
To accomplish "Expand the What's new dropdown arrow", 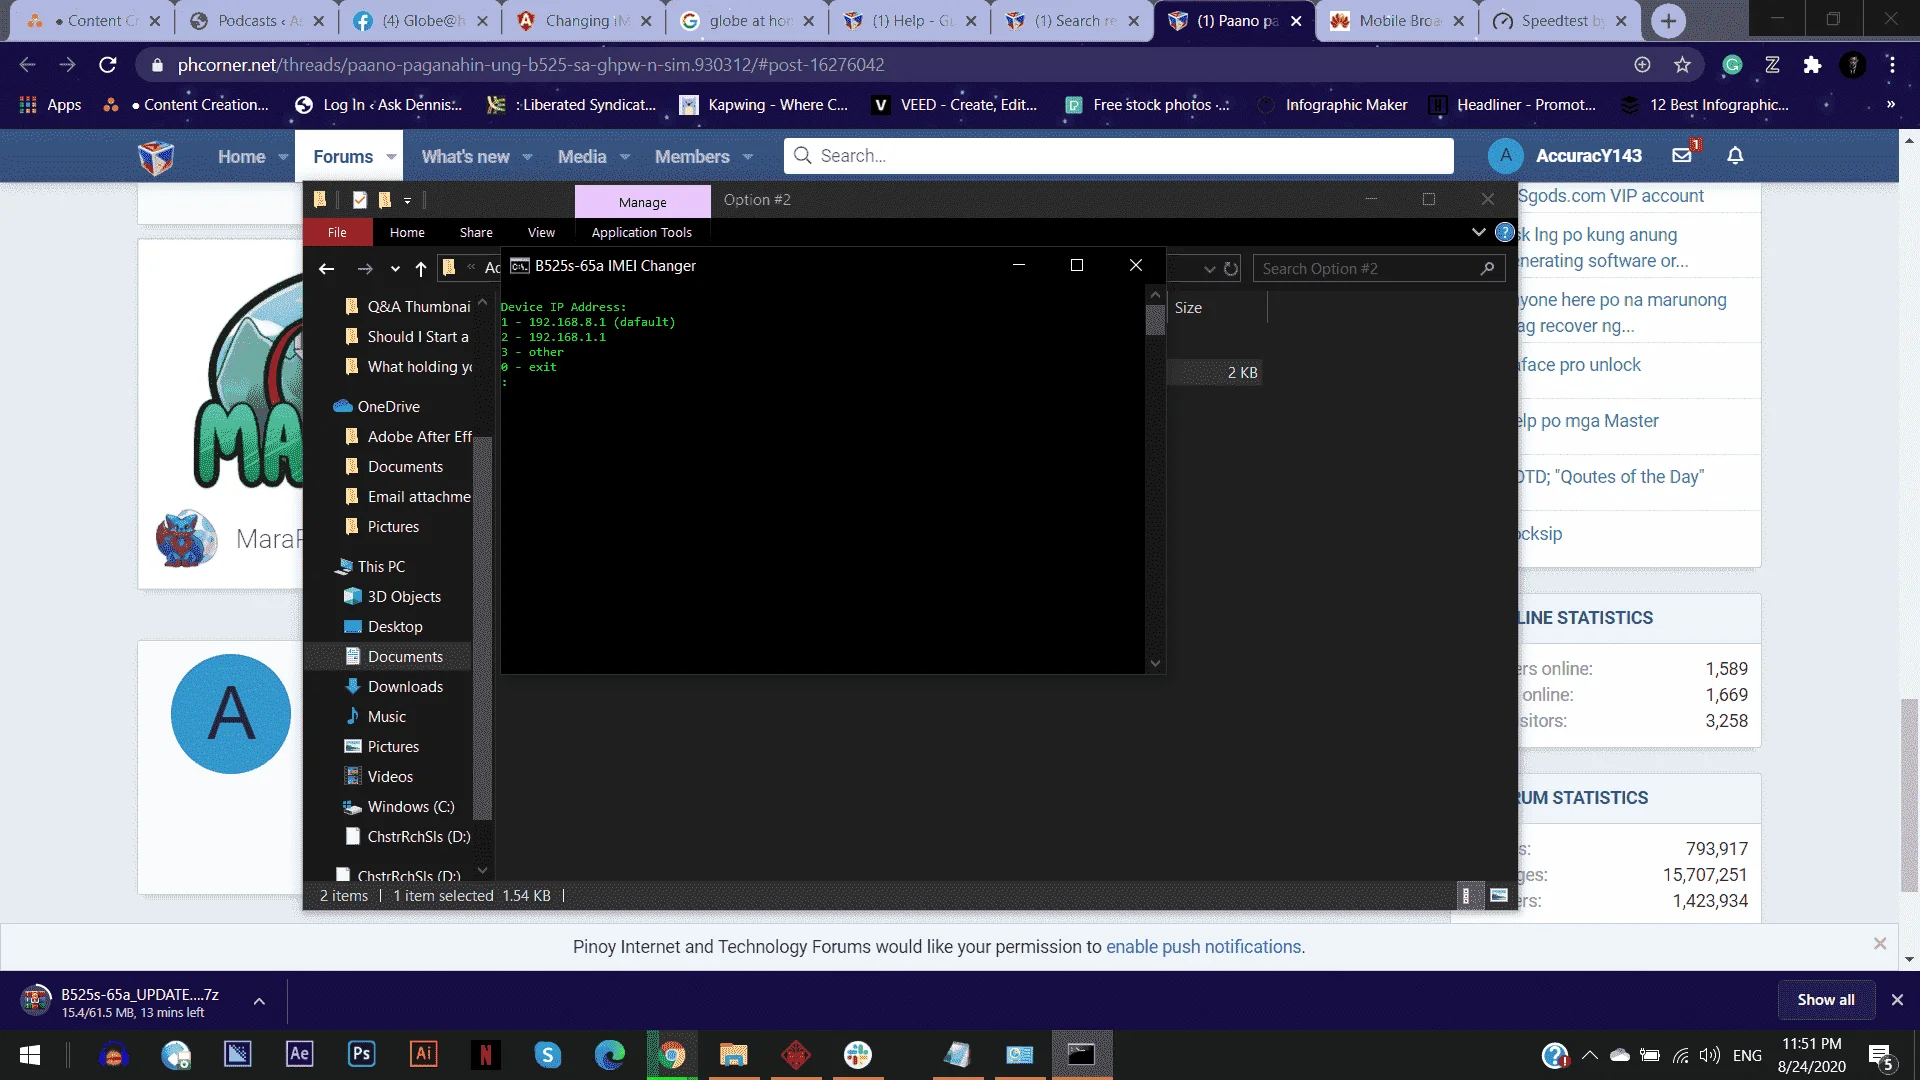I will (527, 157).
